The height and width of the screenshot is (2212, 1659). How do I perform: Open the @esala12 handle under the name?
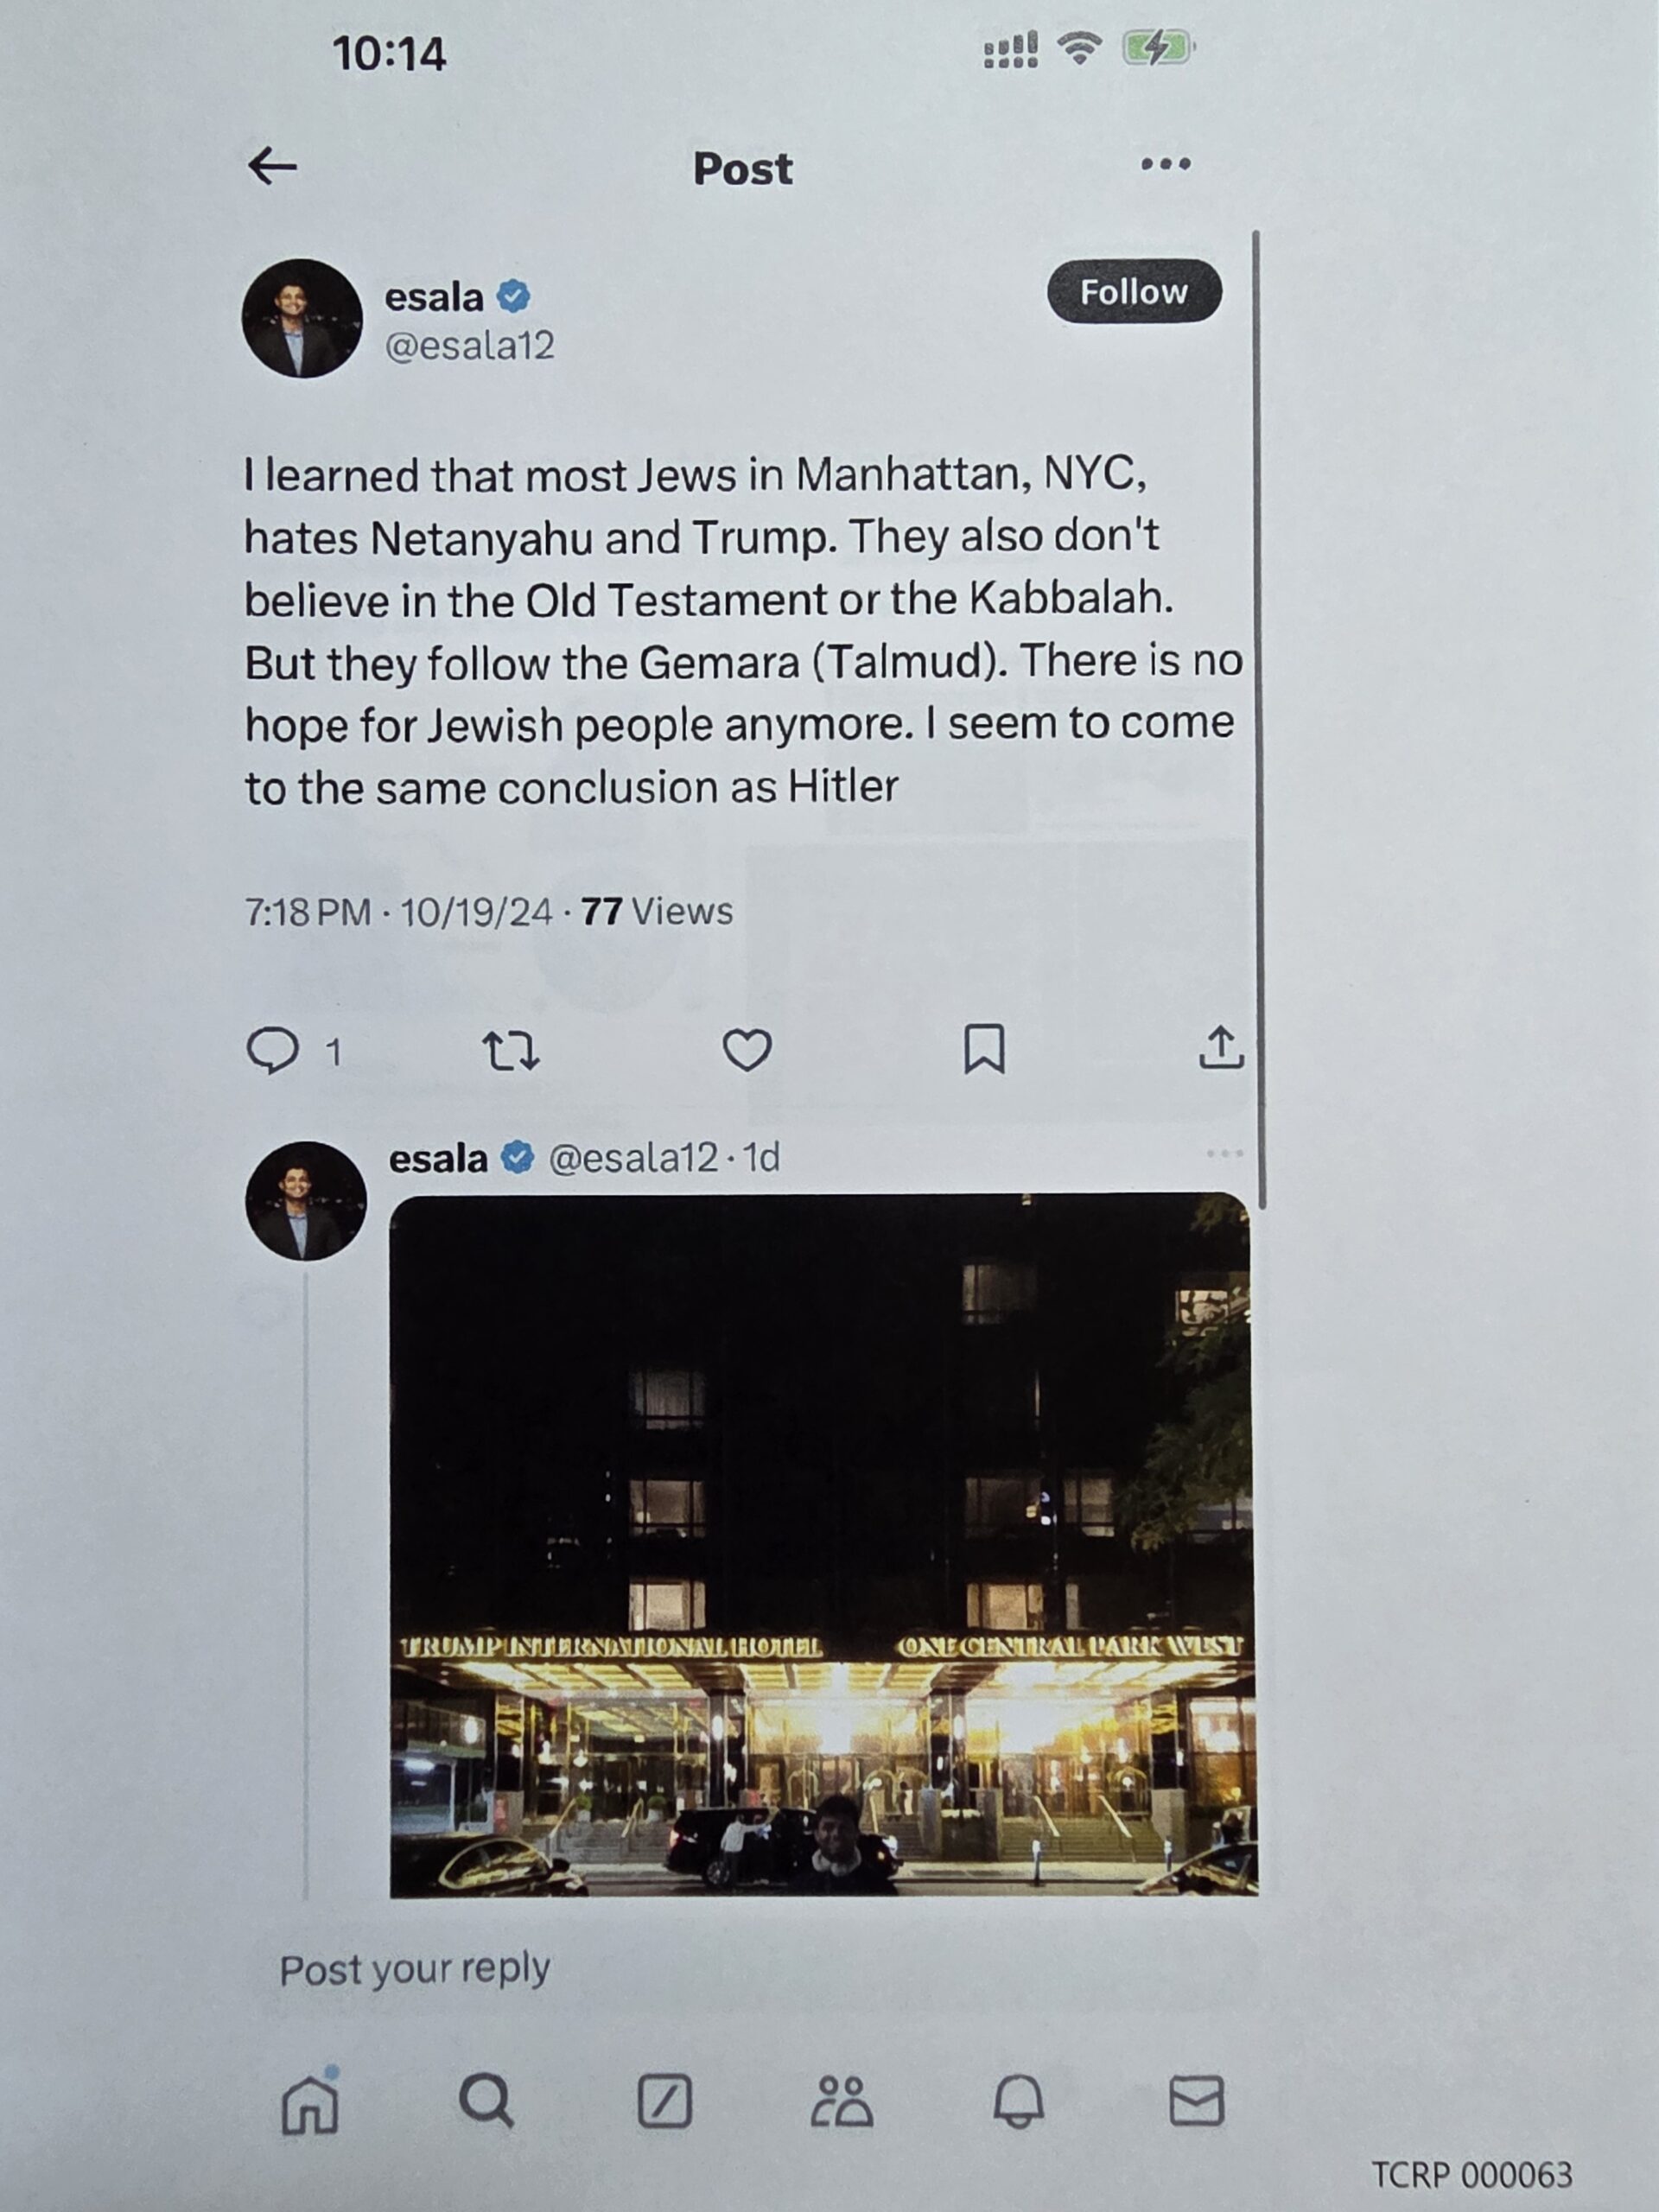[x=469, y=346]
